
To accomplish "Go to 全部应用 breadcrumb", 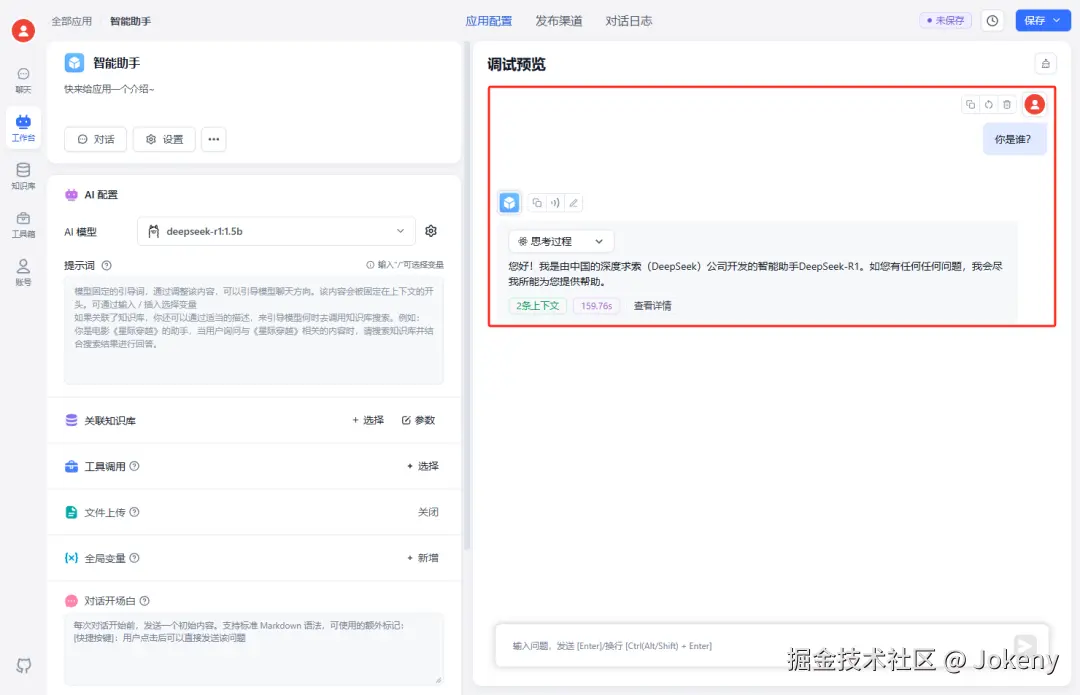I will click(x=72, y=21).
